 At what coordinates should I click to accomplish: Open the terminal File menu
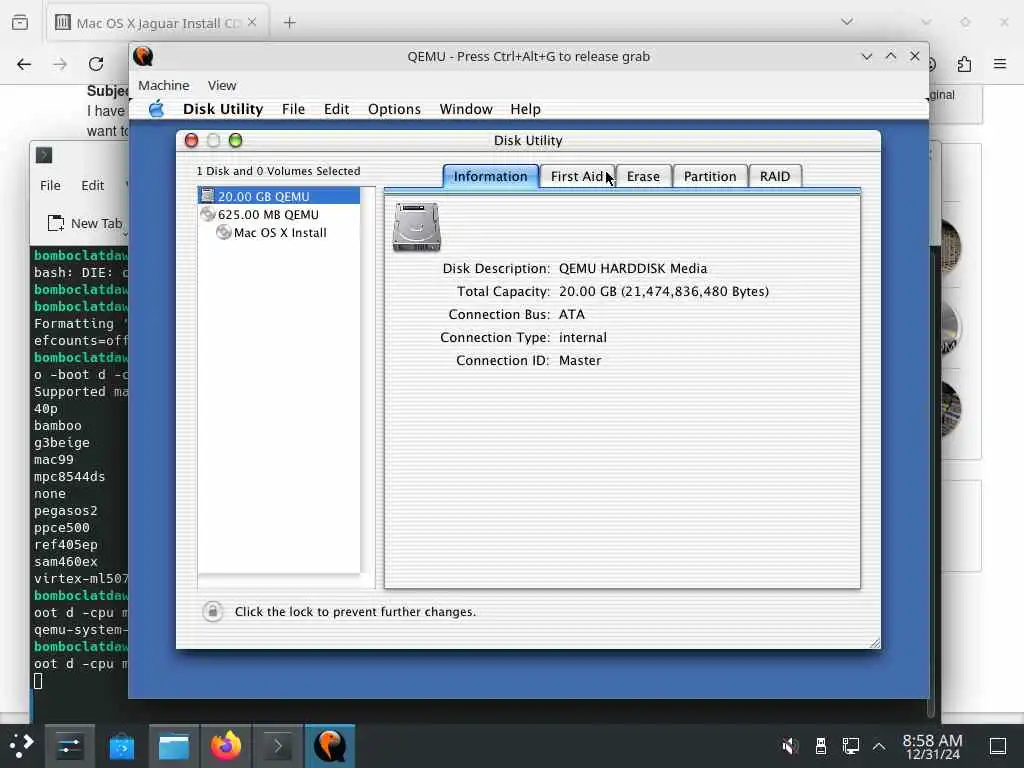[x=50, y=185]
